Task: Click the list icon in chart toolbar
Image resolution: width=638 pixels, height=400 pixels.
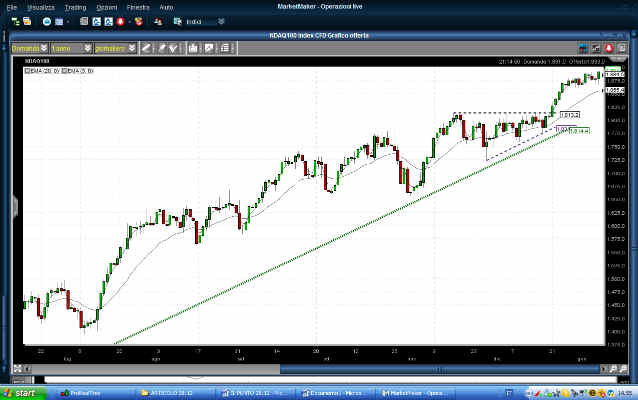Action: click(224, 47)
